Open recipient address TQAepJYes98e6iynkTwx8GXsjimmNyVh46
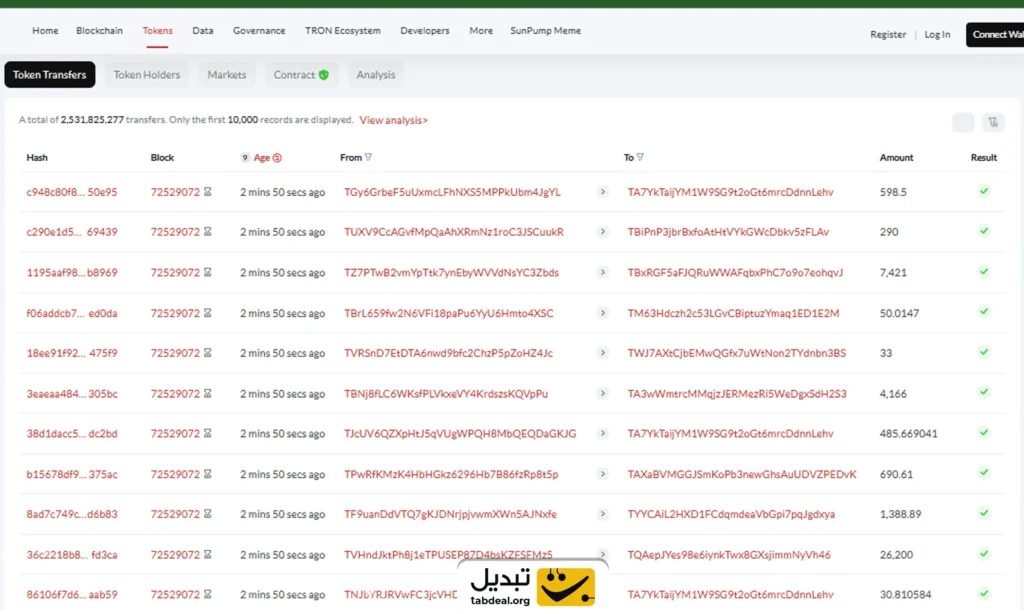The width and height of the screenshot is (1024, 614). point(729,555)
